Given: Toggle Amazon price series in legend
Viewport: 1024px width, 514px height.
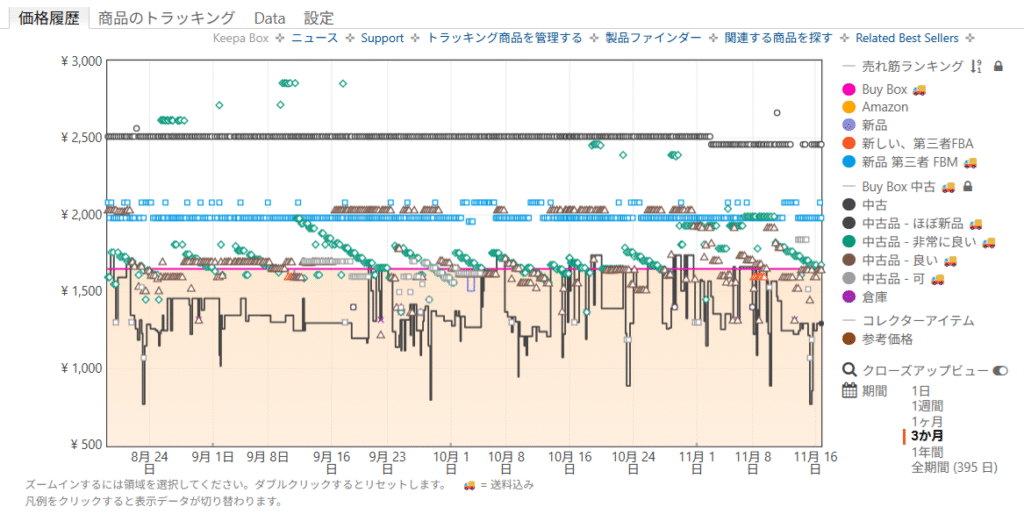Looking at the screenshot, I should pos(884,107).
